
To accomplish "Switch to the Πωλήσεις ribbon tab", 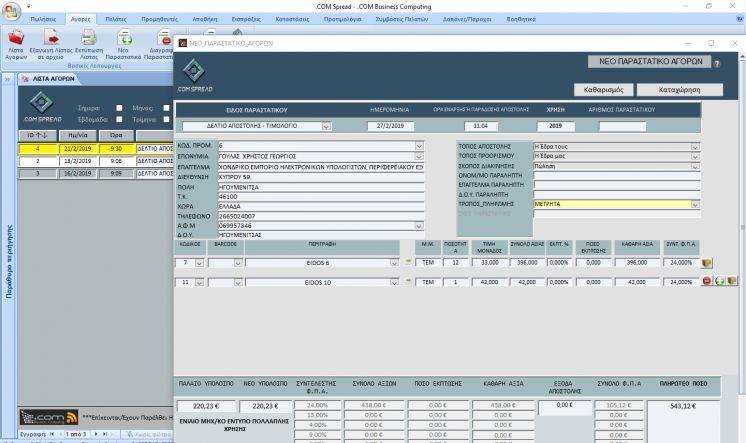I will 43,20.
